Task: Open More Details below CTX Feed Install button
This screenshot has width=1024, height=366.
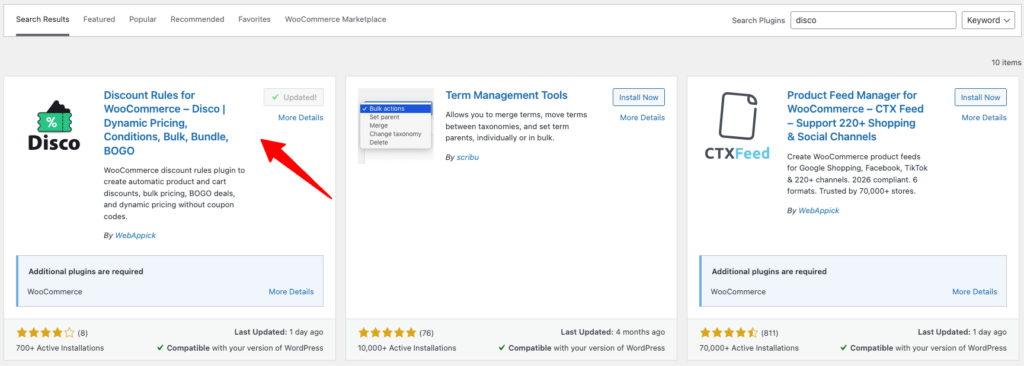Action: [984, 118]
